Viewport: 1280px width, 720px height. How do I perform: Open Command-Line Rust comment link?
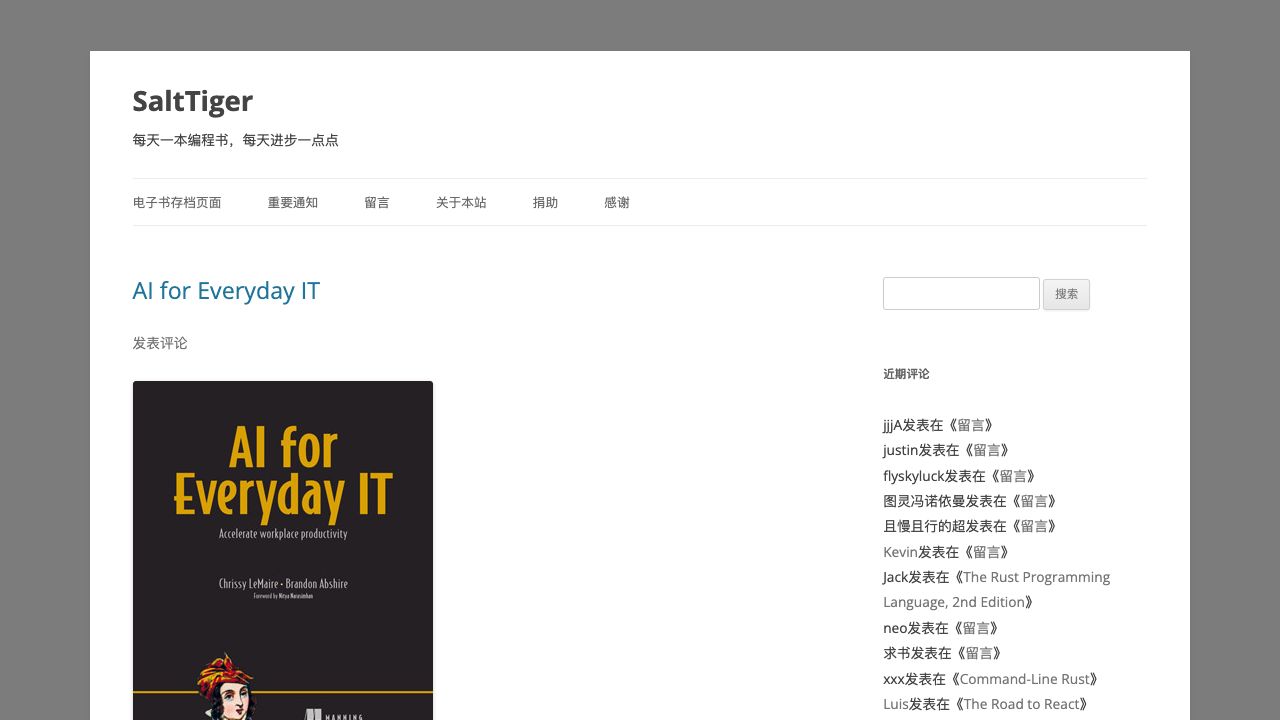[1028, 679]
